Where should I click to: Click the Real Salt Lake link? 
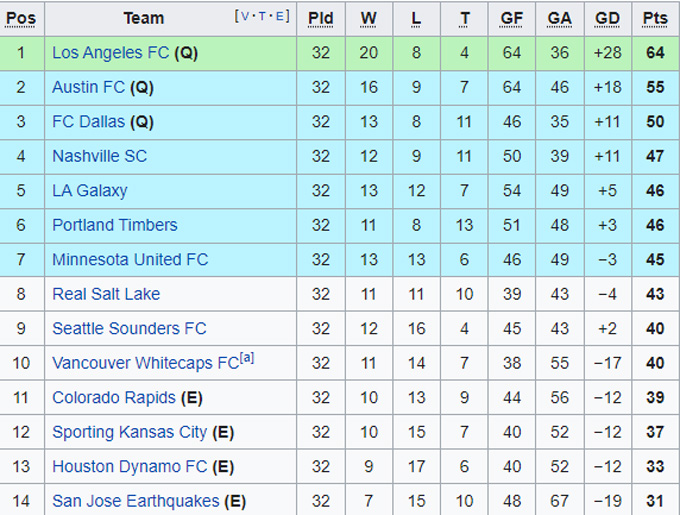106,294
